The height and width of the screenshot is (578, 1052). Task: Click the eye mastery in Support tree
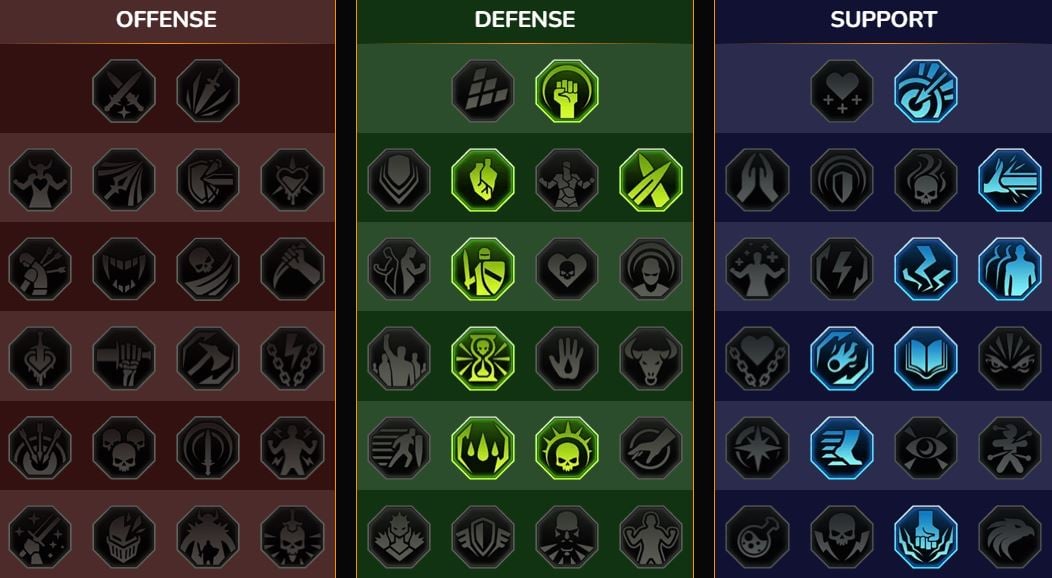pyautogui.click(x=926, y=447)
